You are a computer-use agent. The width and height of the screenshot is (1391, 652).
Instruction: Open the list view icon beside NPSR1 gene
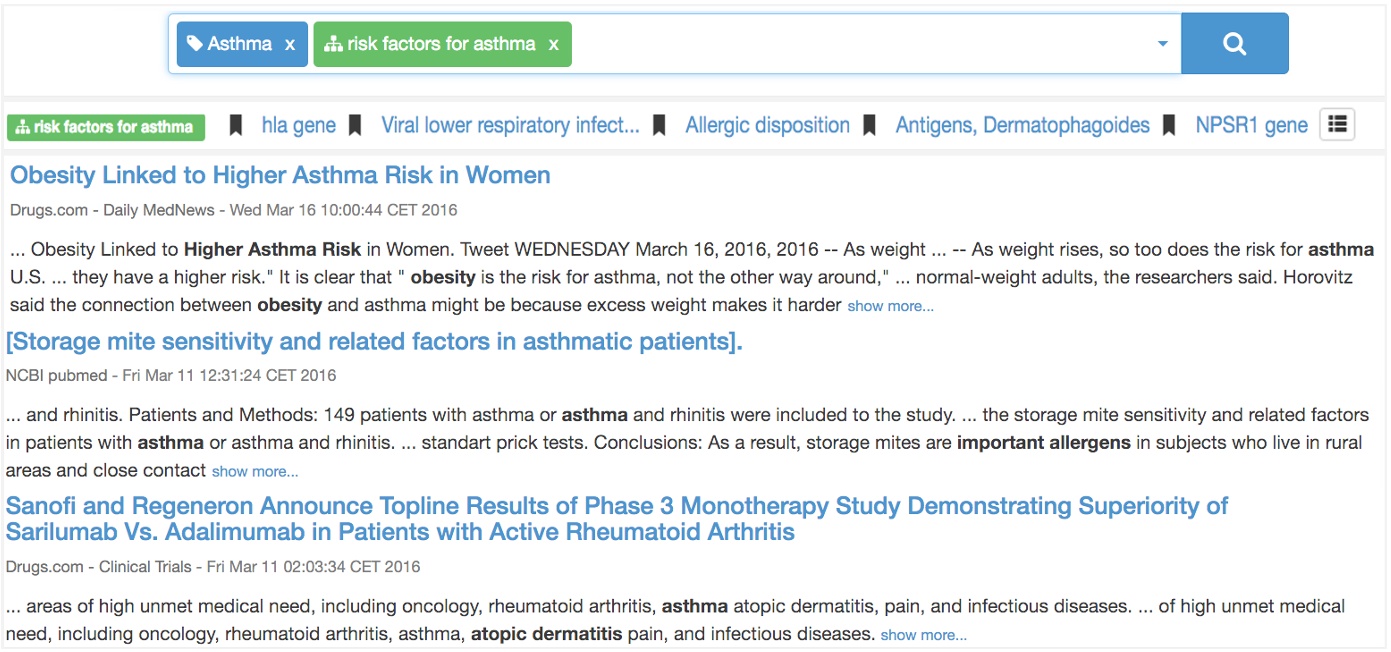[x=1337, y=124]
